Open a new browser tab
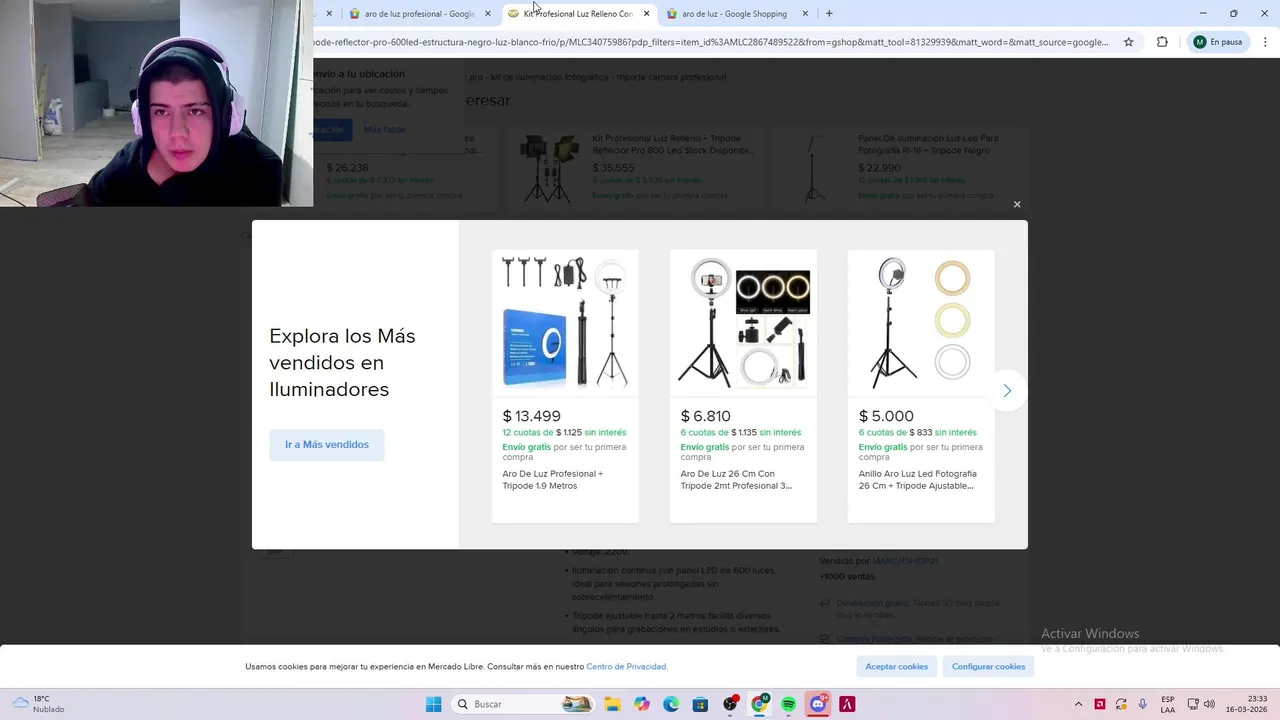 pyautogui.click(x=829, y=14)
